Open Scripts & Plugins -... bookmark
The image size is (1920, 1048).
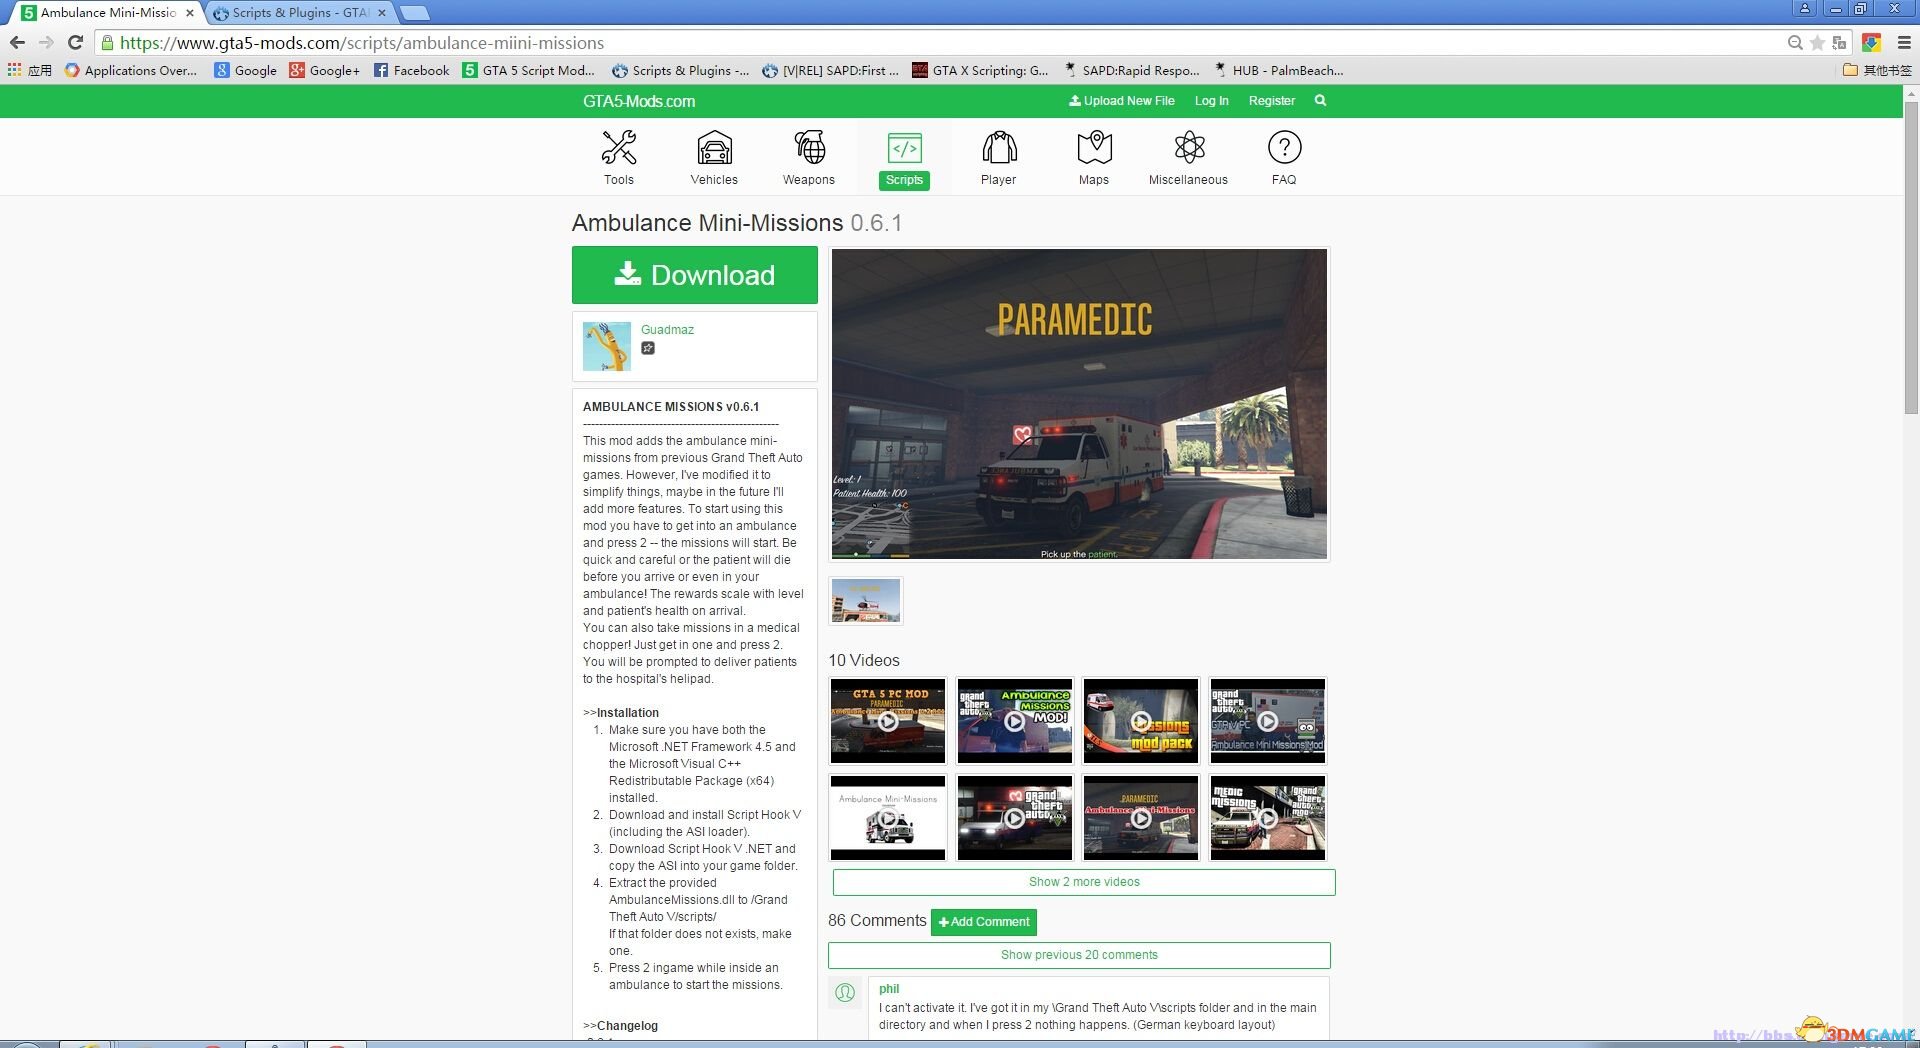[680, 70]
